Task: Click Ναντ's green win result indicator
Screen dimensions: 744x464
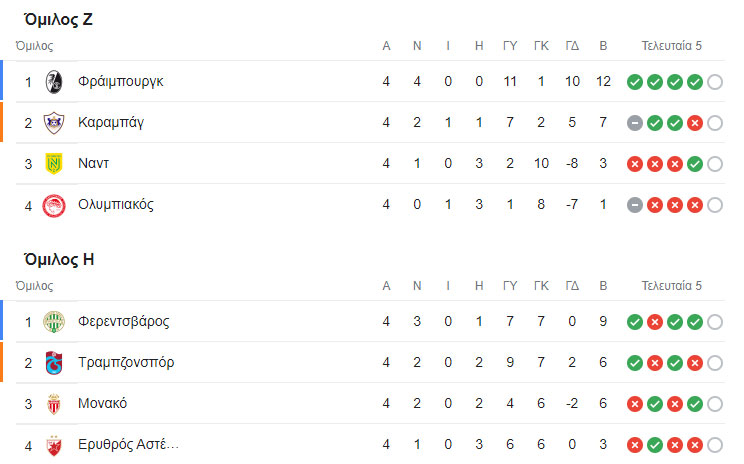Action: point(694,163)
